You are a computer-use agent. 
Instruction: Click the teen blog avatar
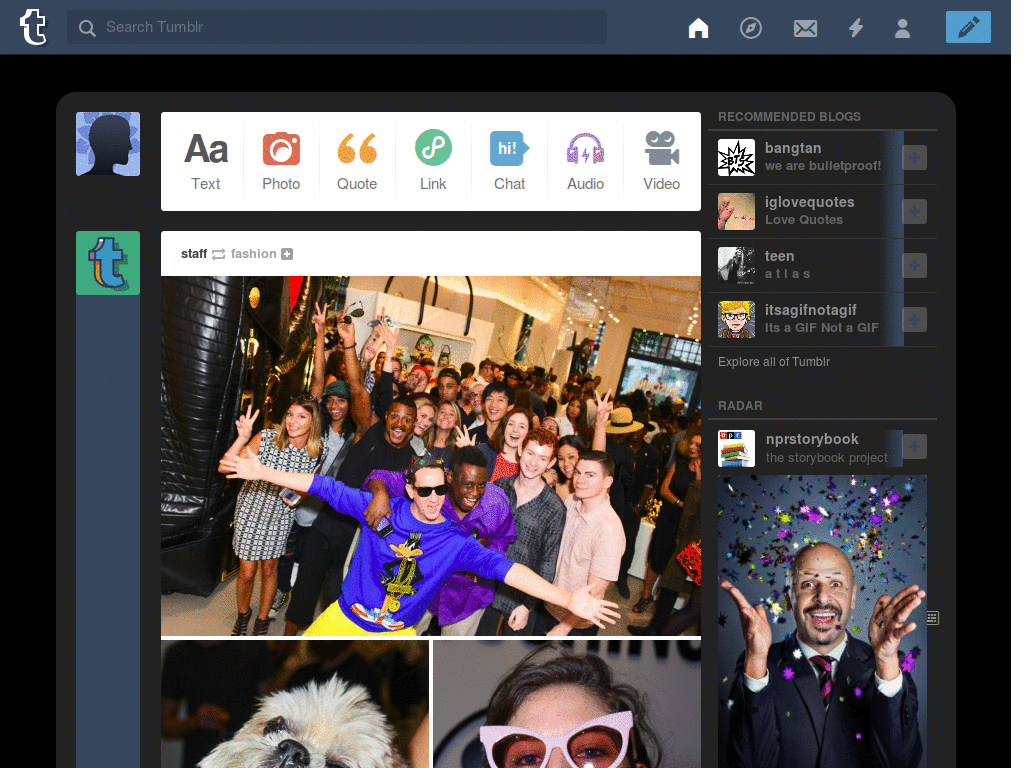coord(736,265)
